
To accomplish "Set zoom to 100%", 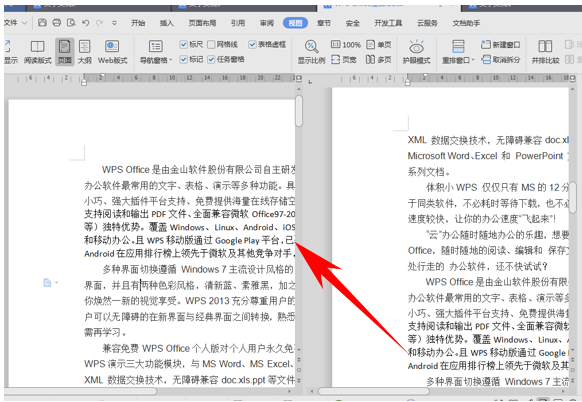I will (346, 45).
